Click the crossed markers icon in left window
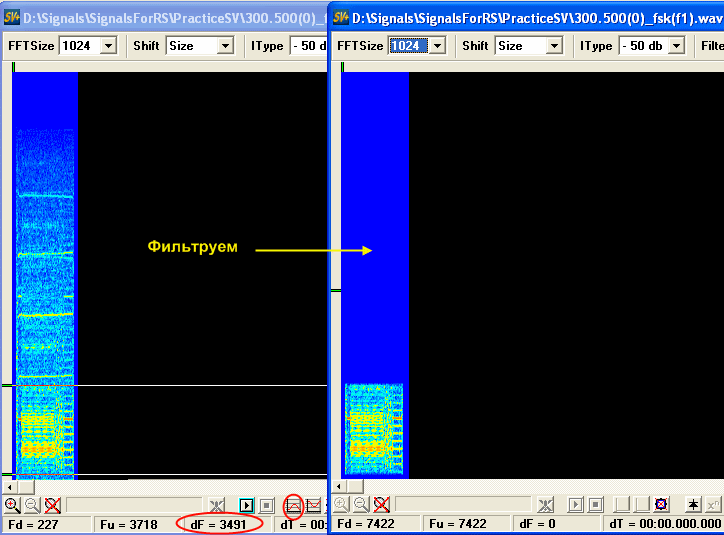Screen dimensions: 724x535 tap(217, 505)
